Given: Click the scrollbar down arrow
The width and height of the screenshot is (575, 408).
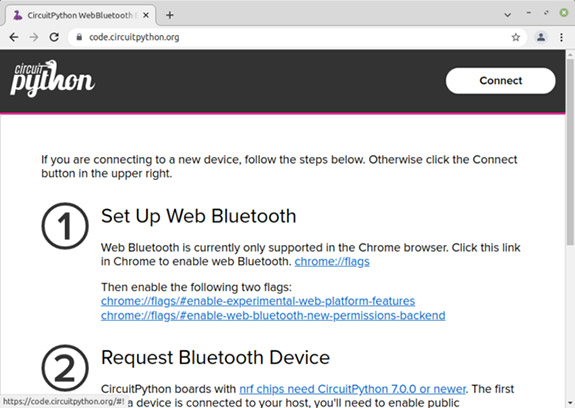Looking at the screenshot, I should [570, 403].
